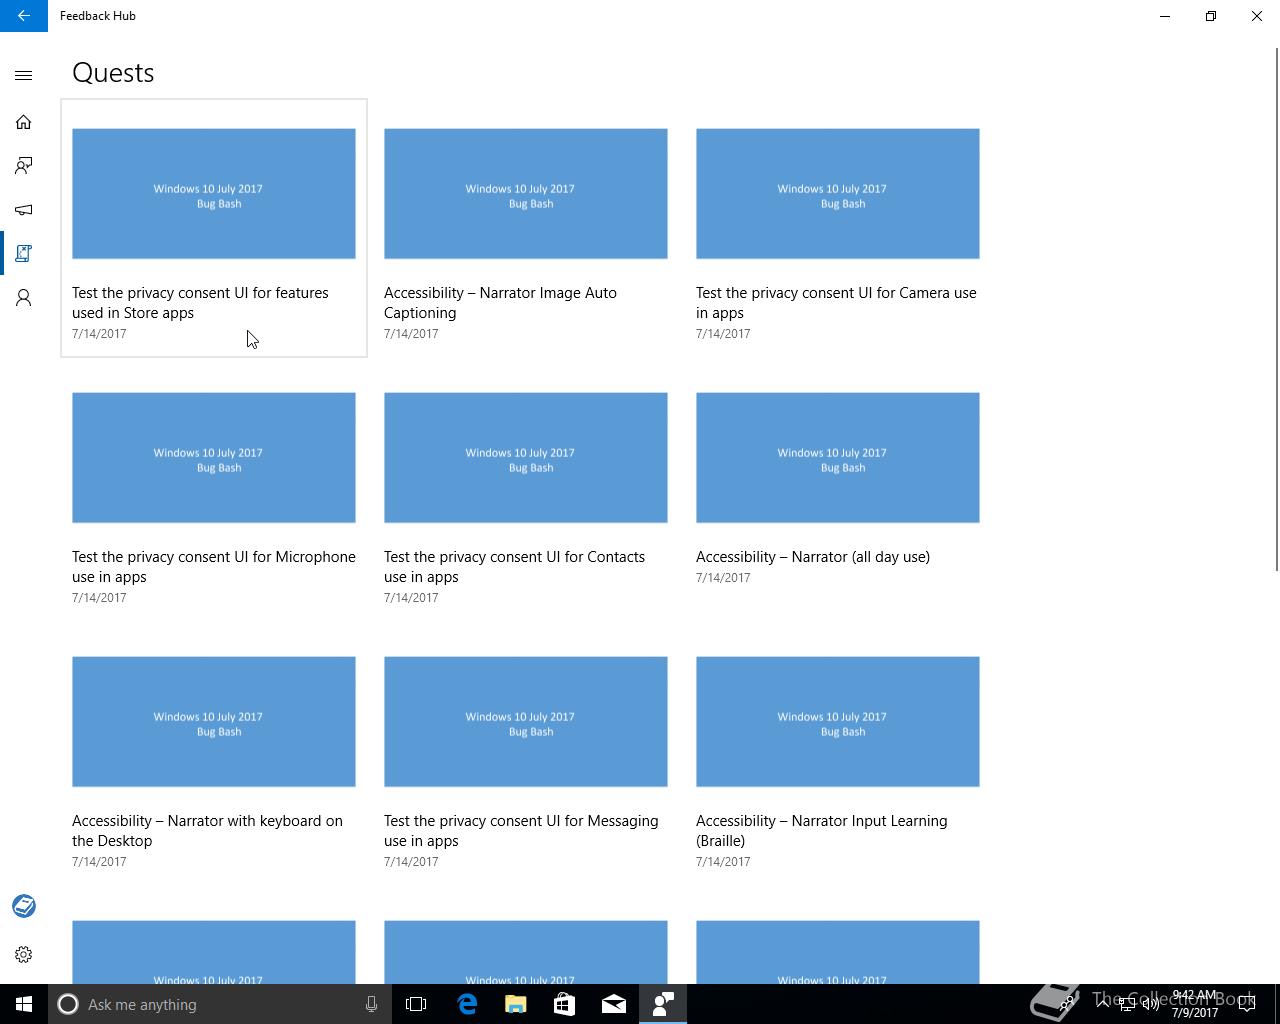Click title 'Accessibility – Narrator (all day use)'
Viewport: 1280px width, 1024px height.
(x=813, y=557)
